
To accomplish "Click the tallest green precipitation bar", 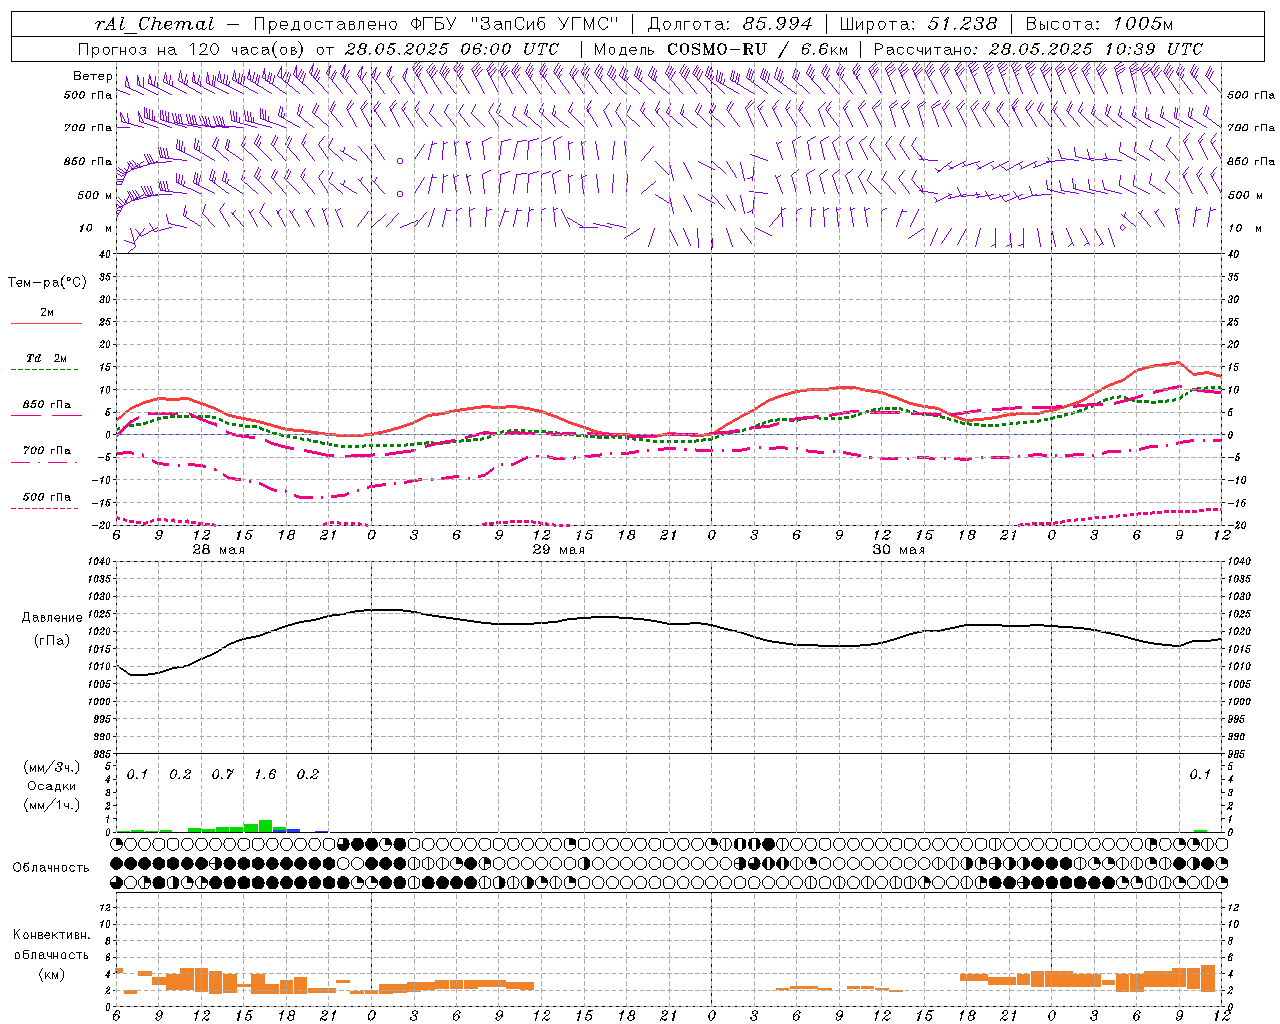I will point(265,826).
